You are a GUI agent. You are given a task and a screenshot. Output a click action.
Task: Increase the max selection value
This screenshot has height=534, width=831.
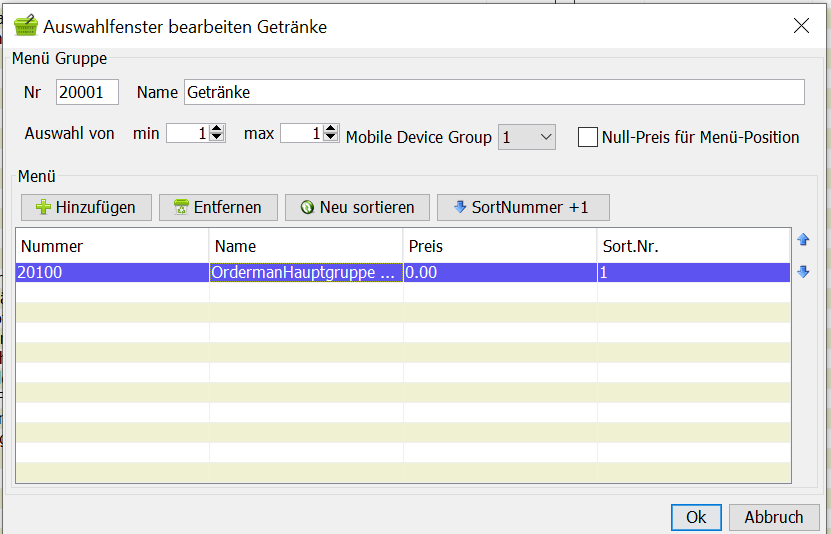click(331, 128)
